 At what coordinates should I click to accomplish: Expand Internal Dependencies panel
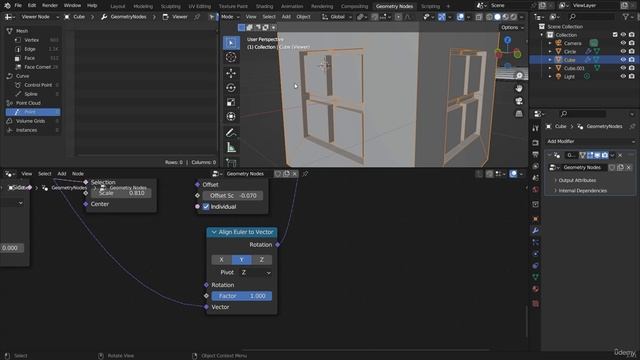pos(582,191)
